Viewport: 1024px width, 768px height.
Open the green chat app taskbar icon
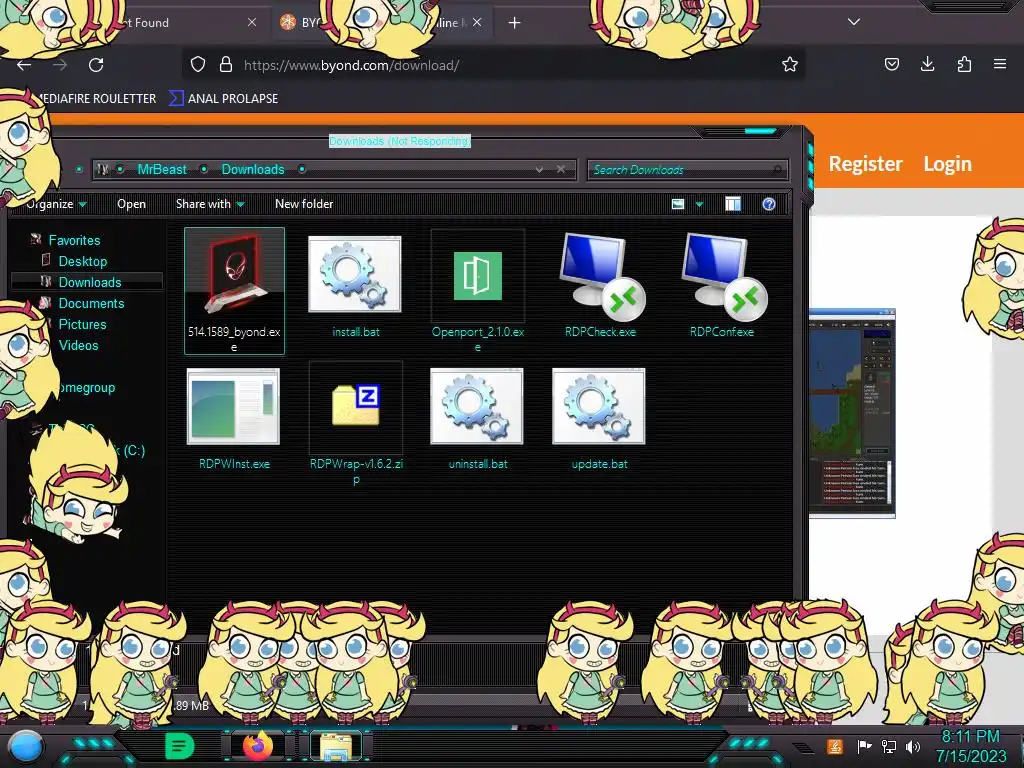180,746
